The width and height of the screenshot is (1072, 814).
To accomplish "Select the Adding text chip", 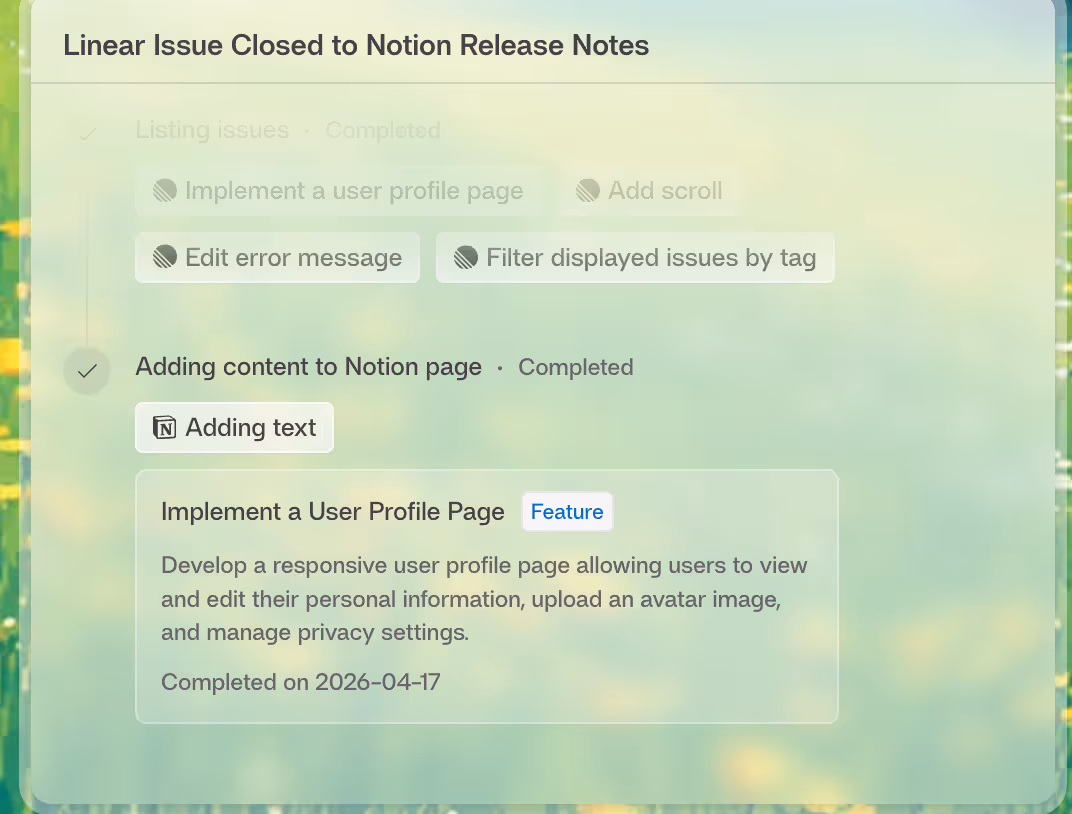I will [x=234, y=427].
